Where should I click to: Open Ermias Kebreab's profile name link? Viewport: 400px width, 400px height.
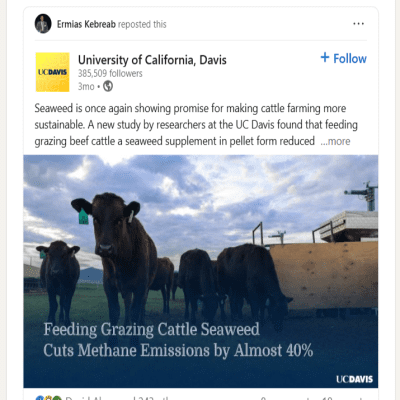(86, 24)
